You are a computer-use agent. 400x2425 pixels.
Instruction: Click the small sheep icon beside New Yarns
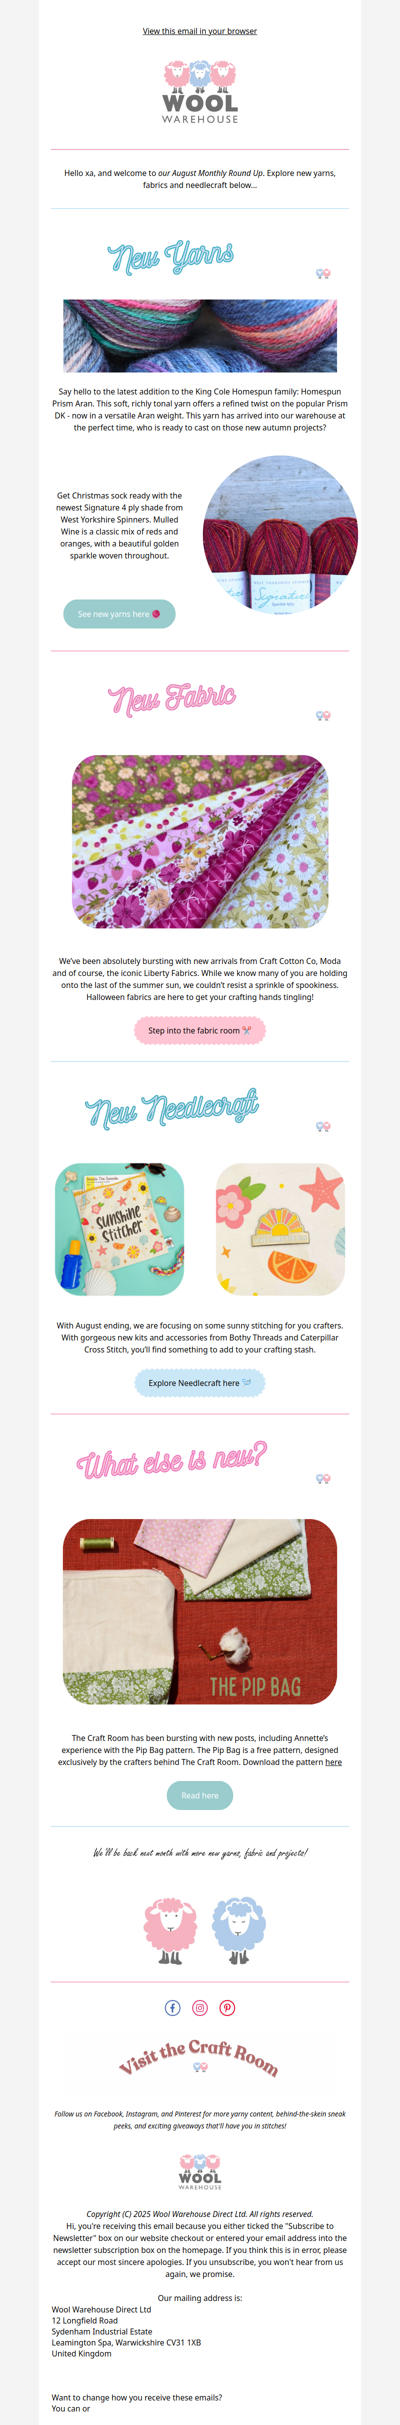coord(323,273)
